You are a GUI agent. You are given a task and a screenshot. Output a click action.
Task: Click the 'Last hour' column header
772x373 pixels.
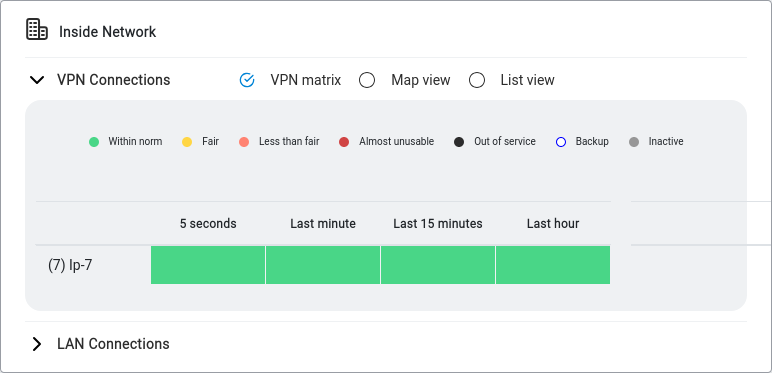(x=553, y=223)
